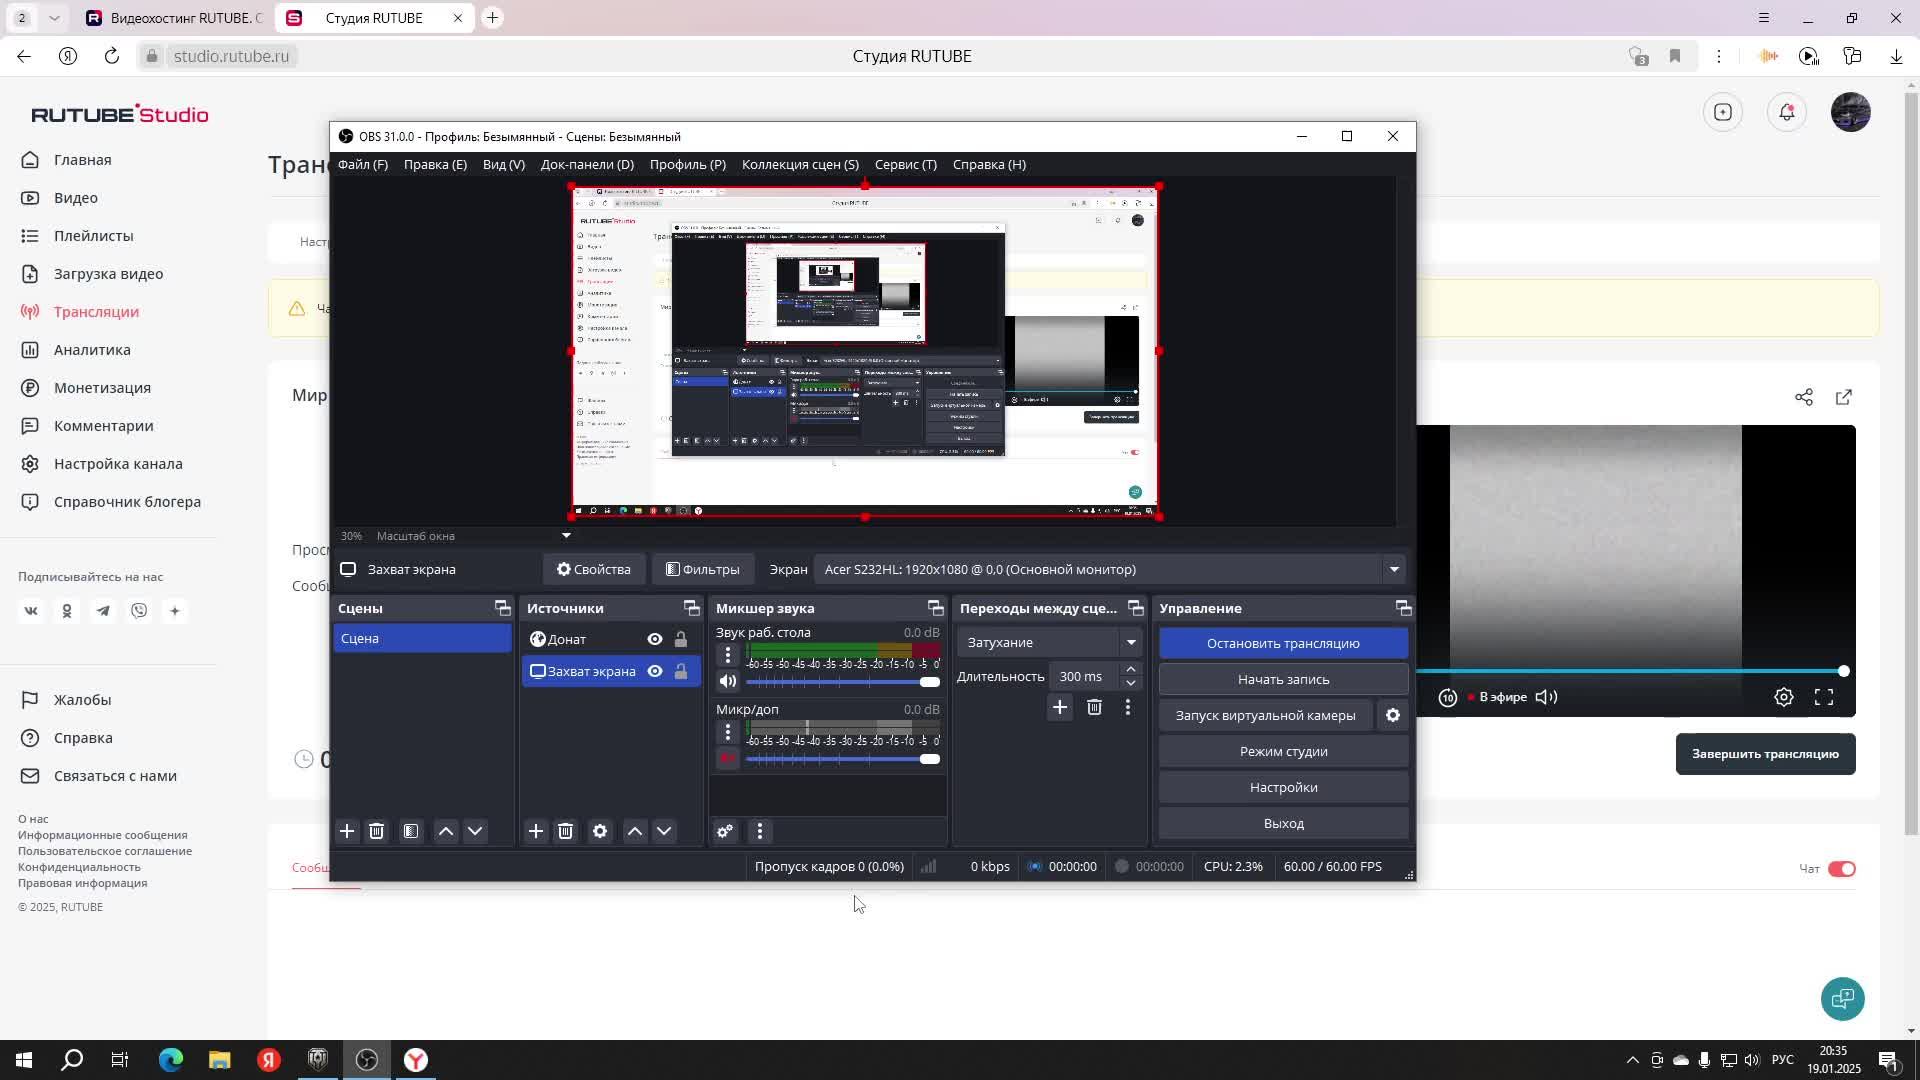Viewport: 1920px width, 1080px height.
Task: Click Завершить трансляцию in RUTUBE
Action: [1766, 754]
